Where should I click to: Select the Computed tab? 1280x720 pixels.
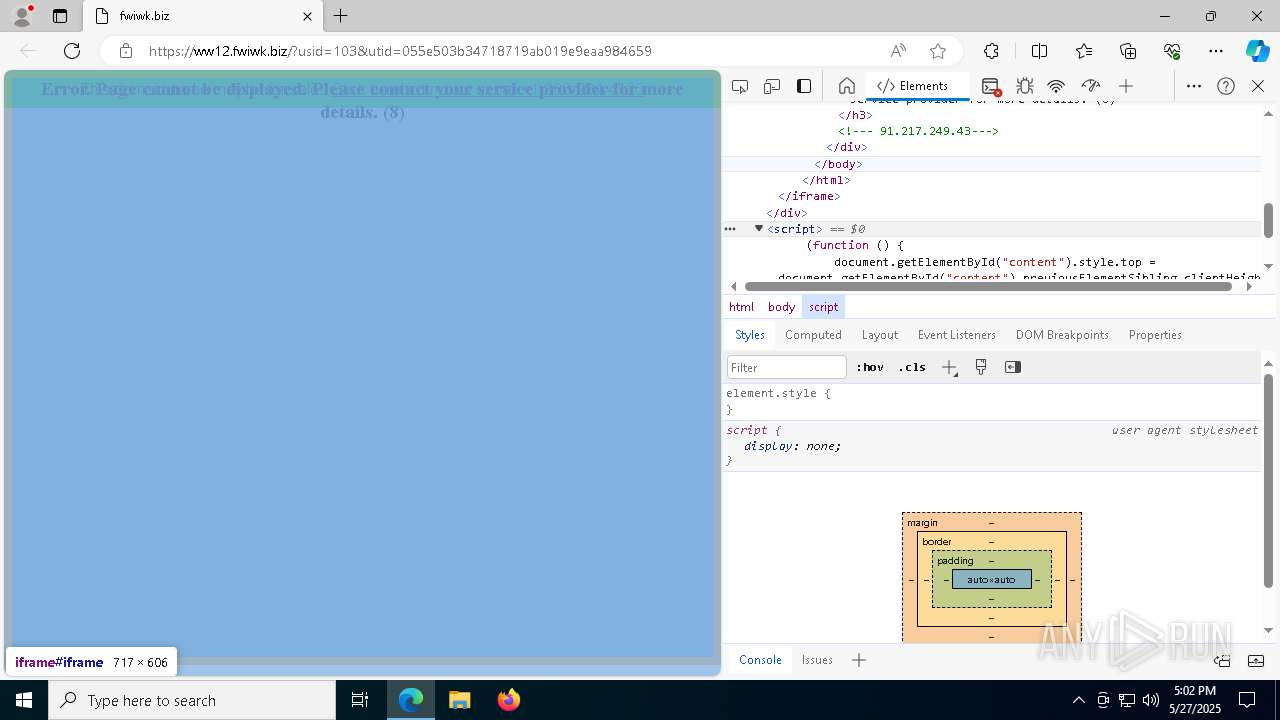coord(813,335)
